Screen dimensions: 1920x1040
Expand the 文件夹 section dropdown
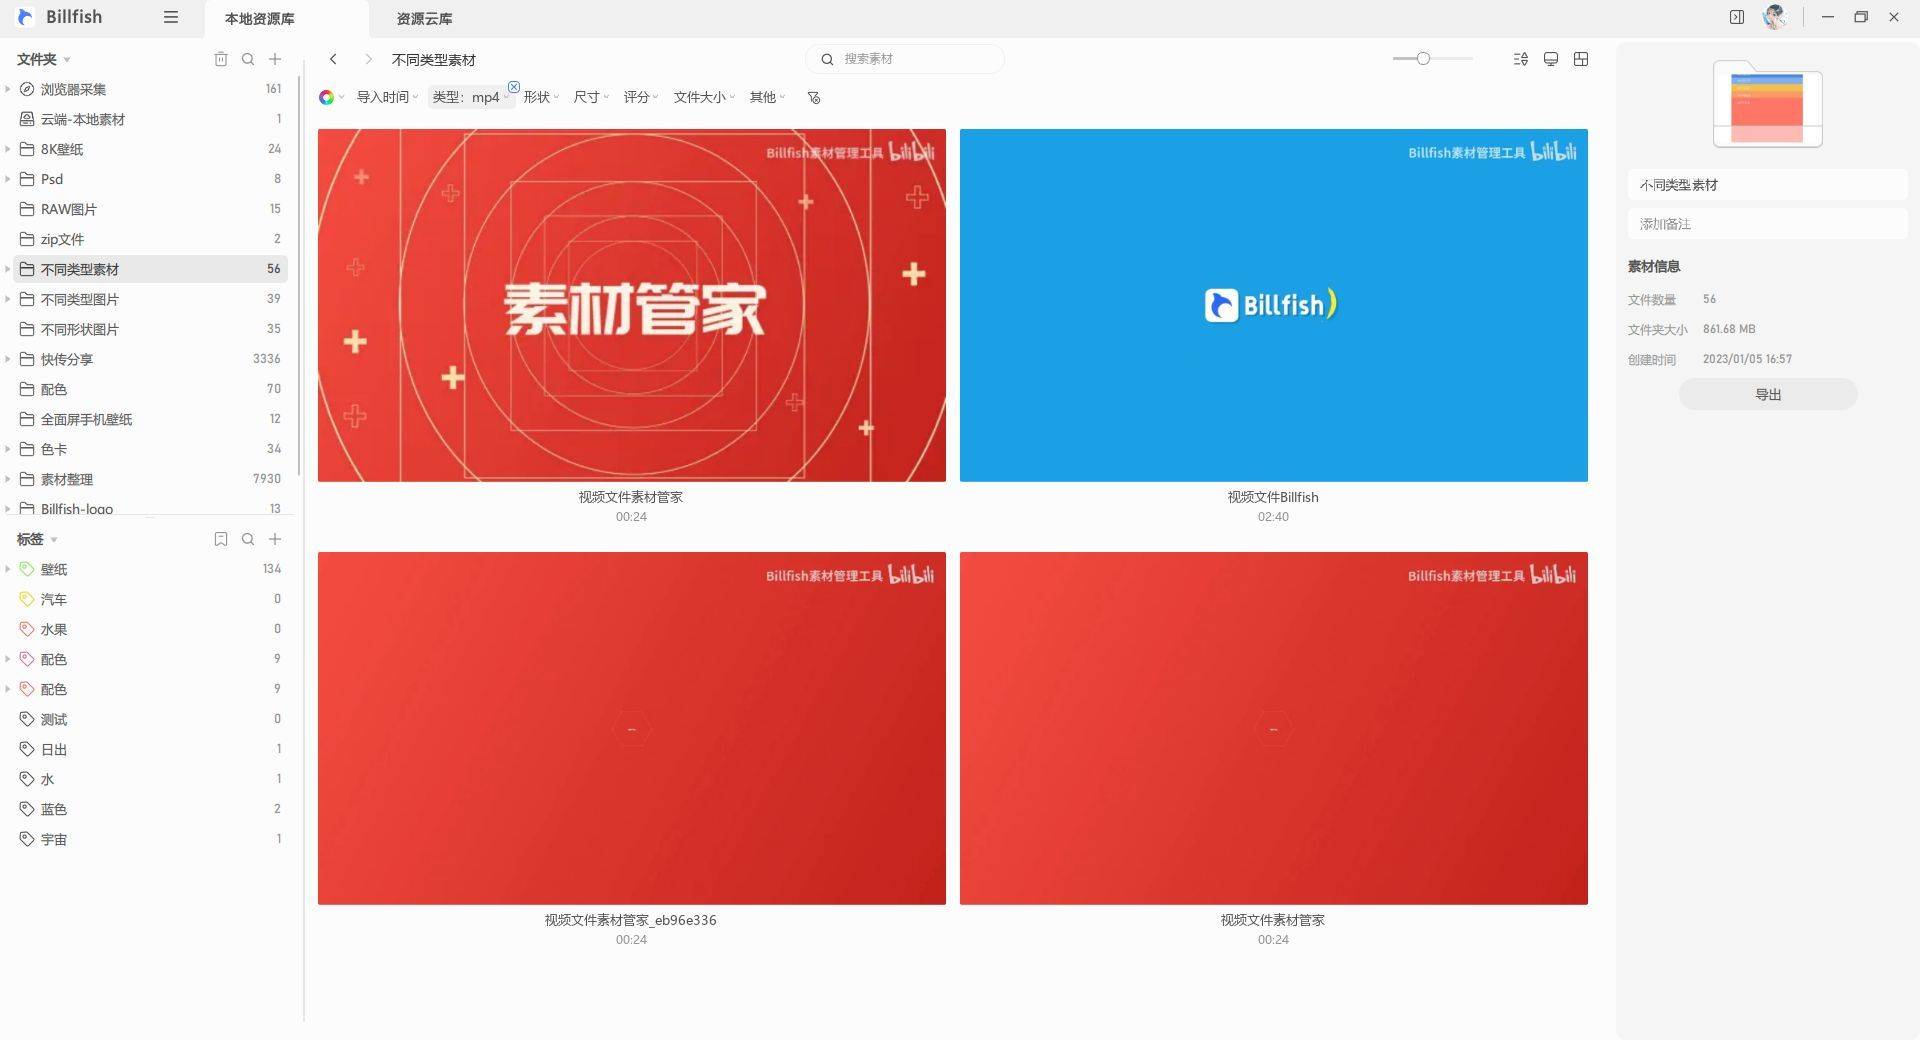[66, 60]
